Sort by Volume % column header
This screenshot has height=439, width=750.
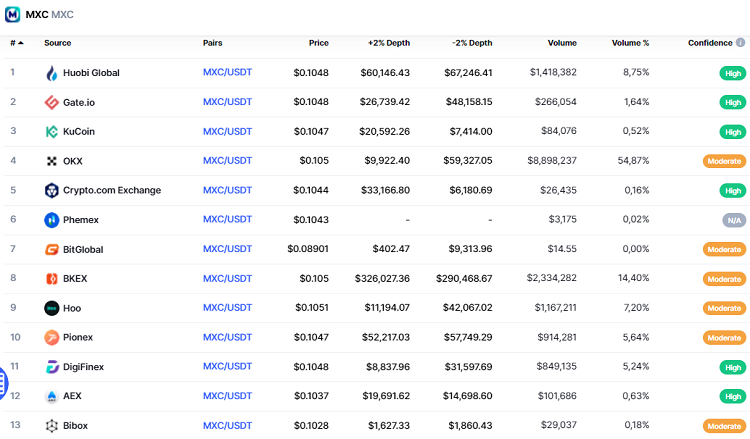click(x=630, y=43)
